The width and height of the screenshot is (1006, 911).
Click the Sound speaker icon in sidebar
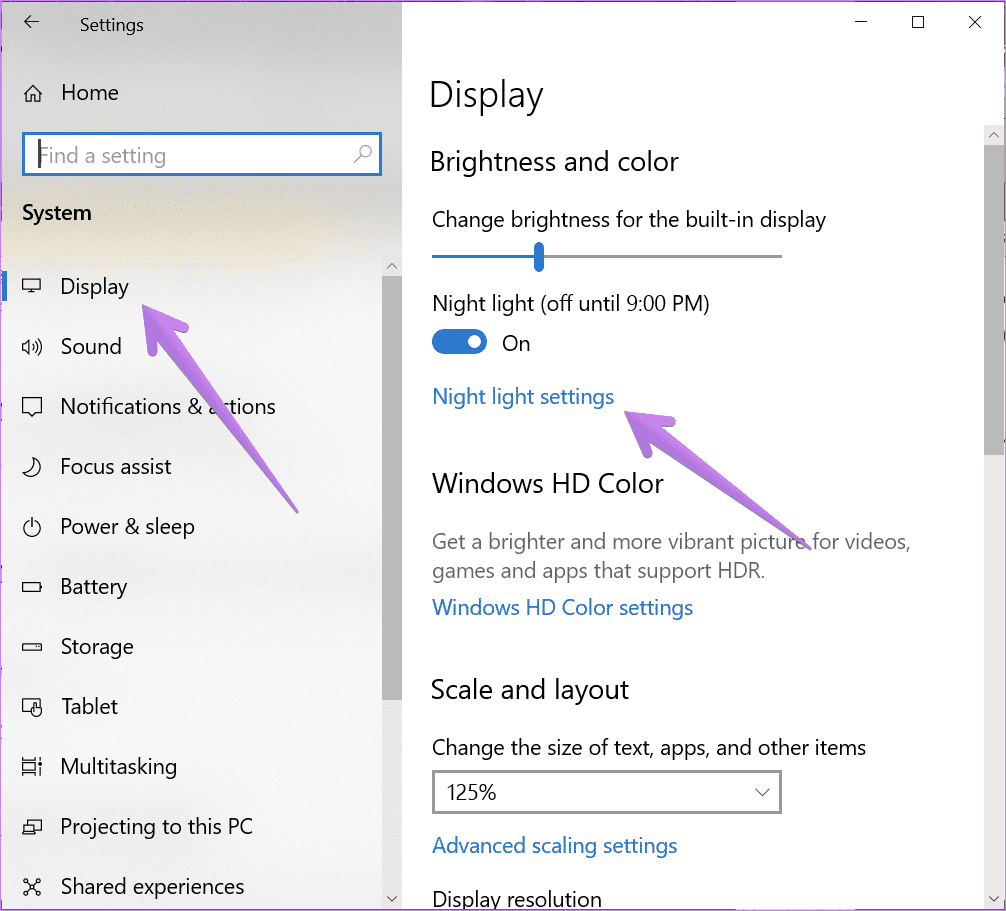[32, 347]
